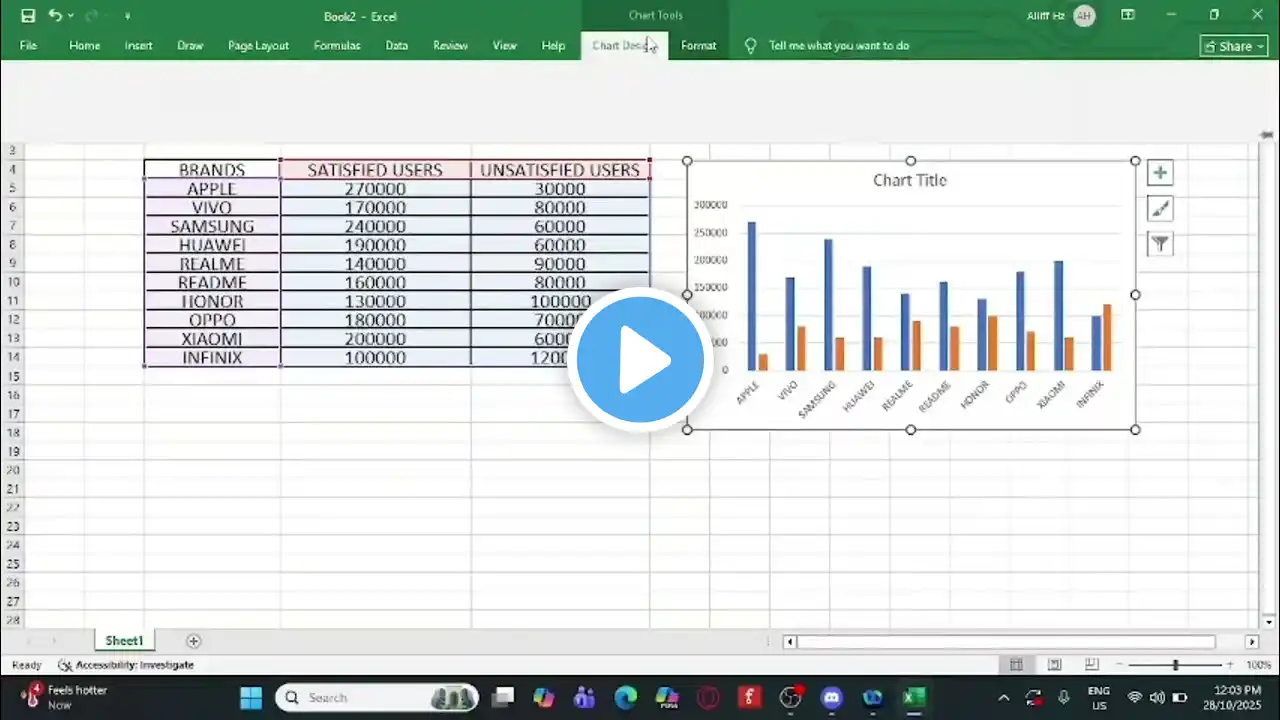The image size is (1280, 720).
Task: Switch to Normal view
Action: point(1016,665)
